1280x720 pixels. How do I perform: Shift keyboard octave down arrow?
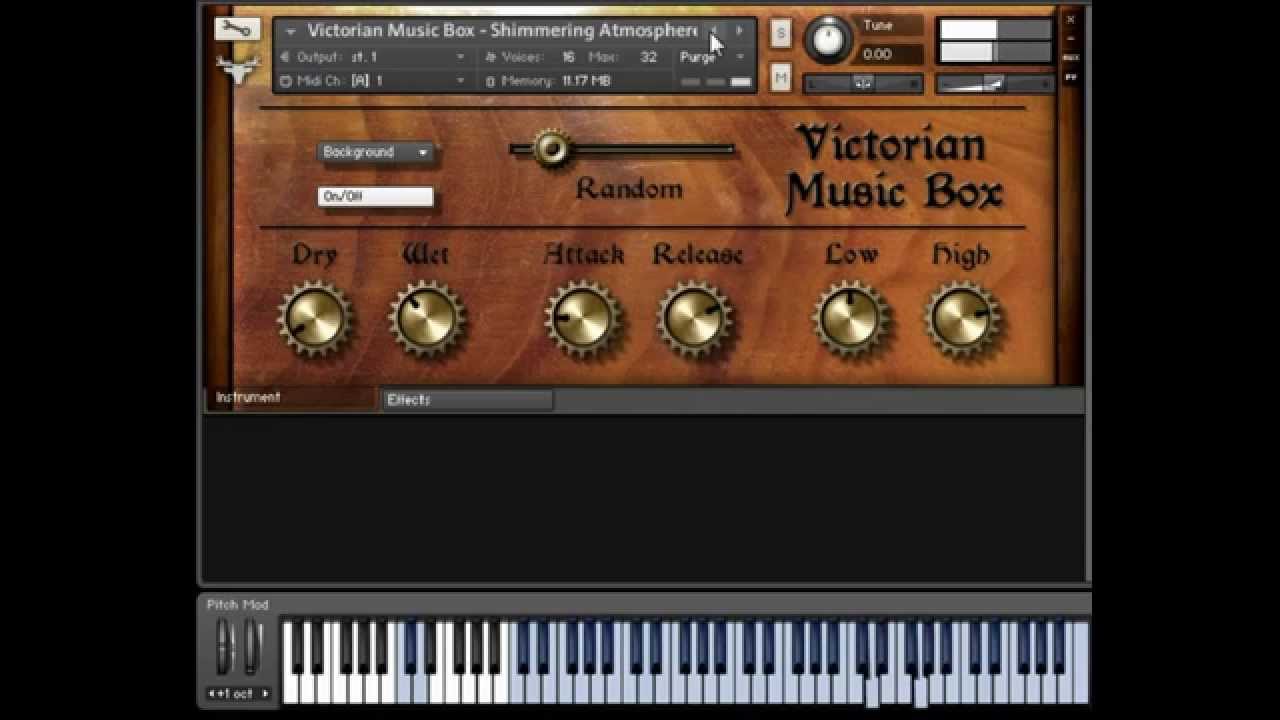point(214,693)
